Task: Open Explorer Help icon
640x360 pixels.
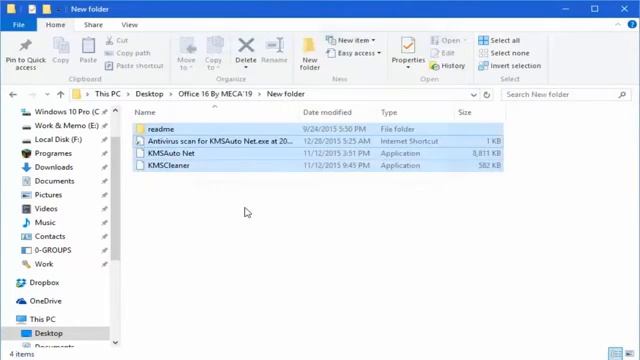Action: tap(632, 24)
